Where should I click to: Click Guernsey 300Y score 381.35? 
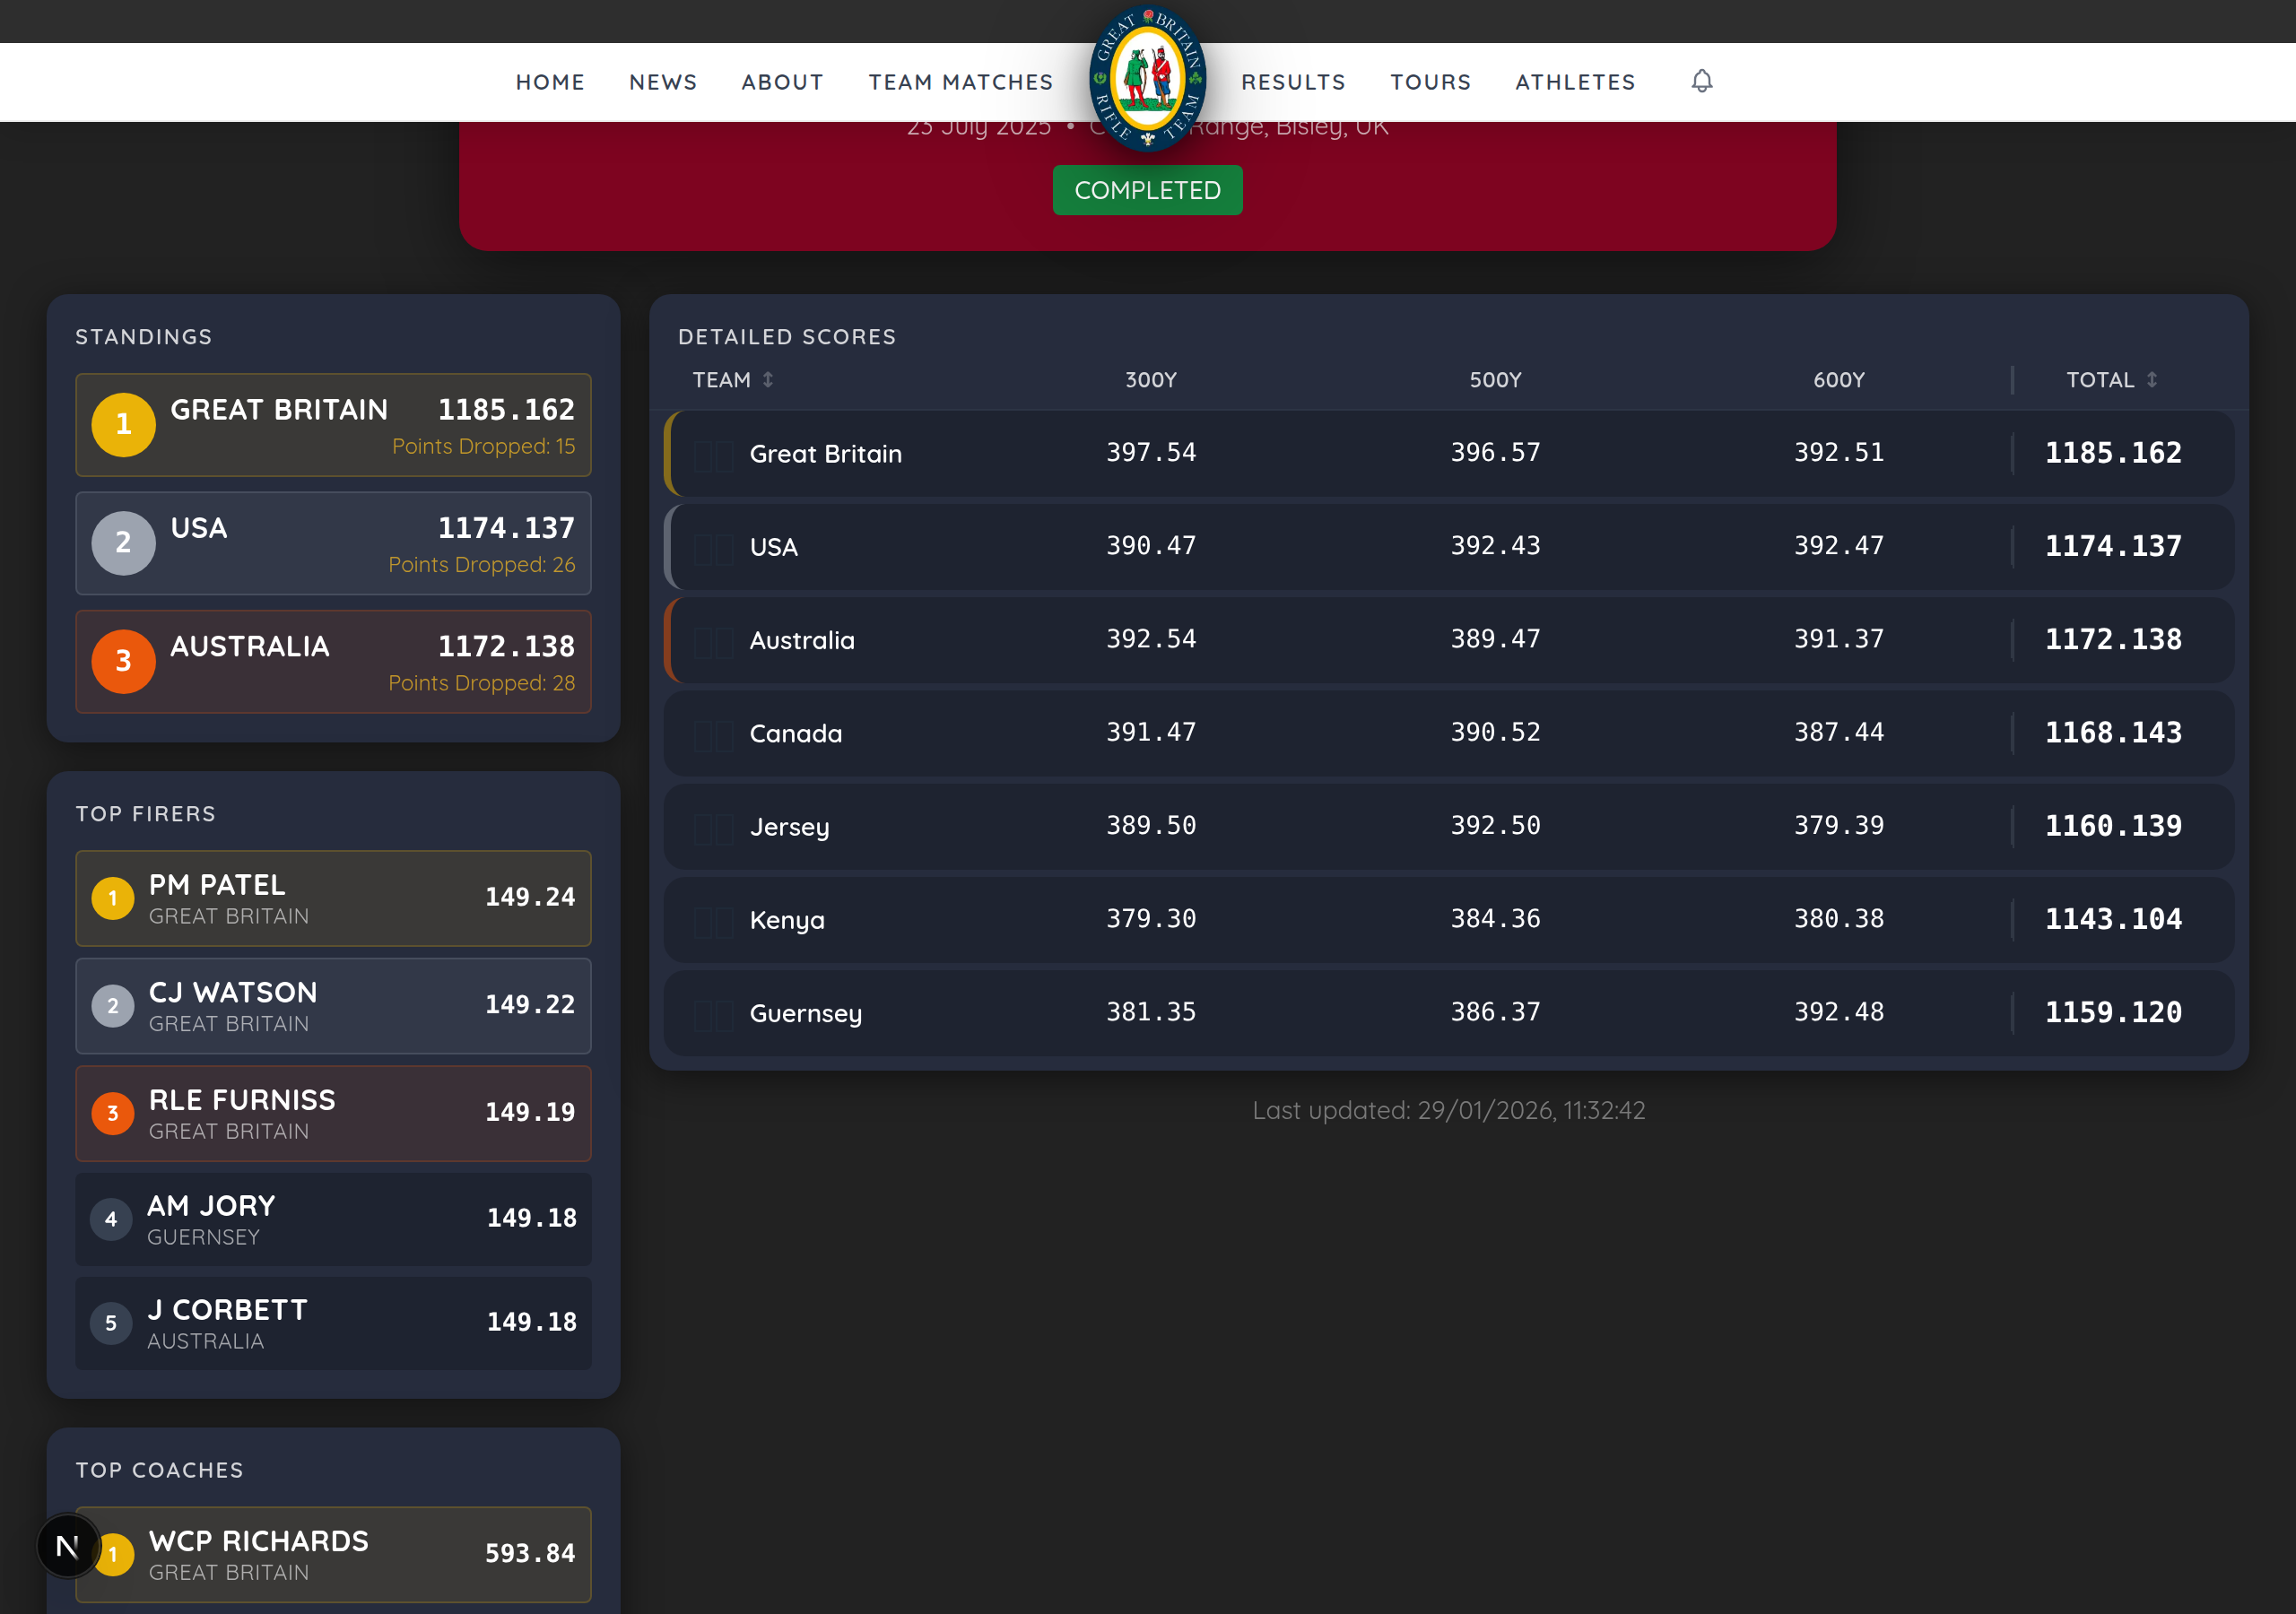1151,1012
